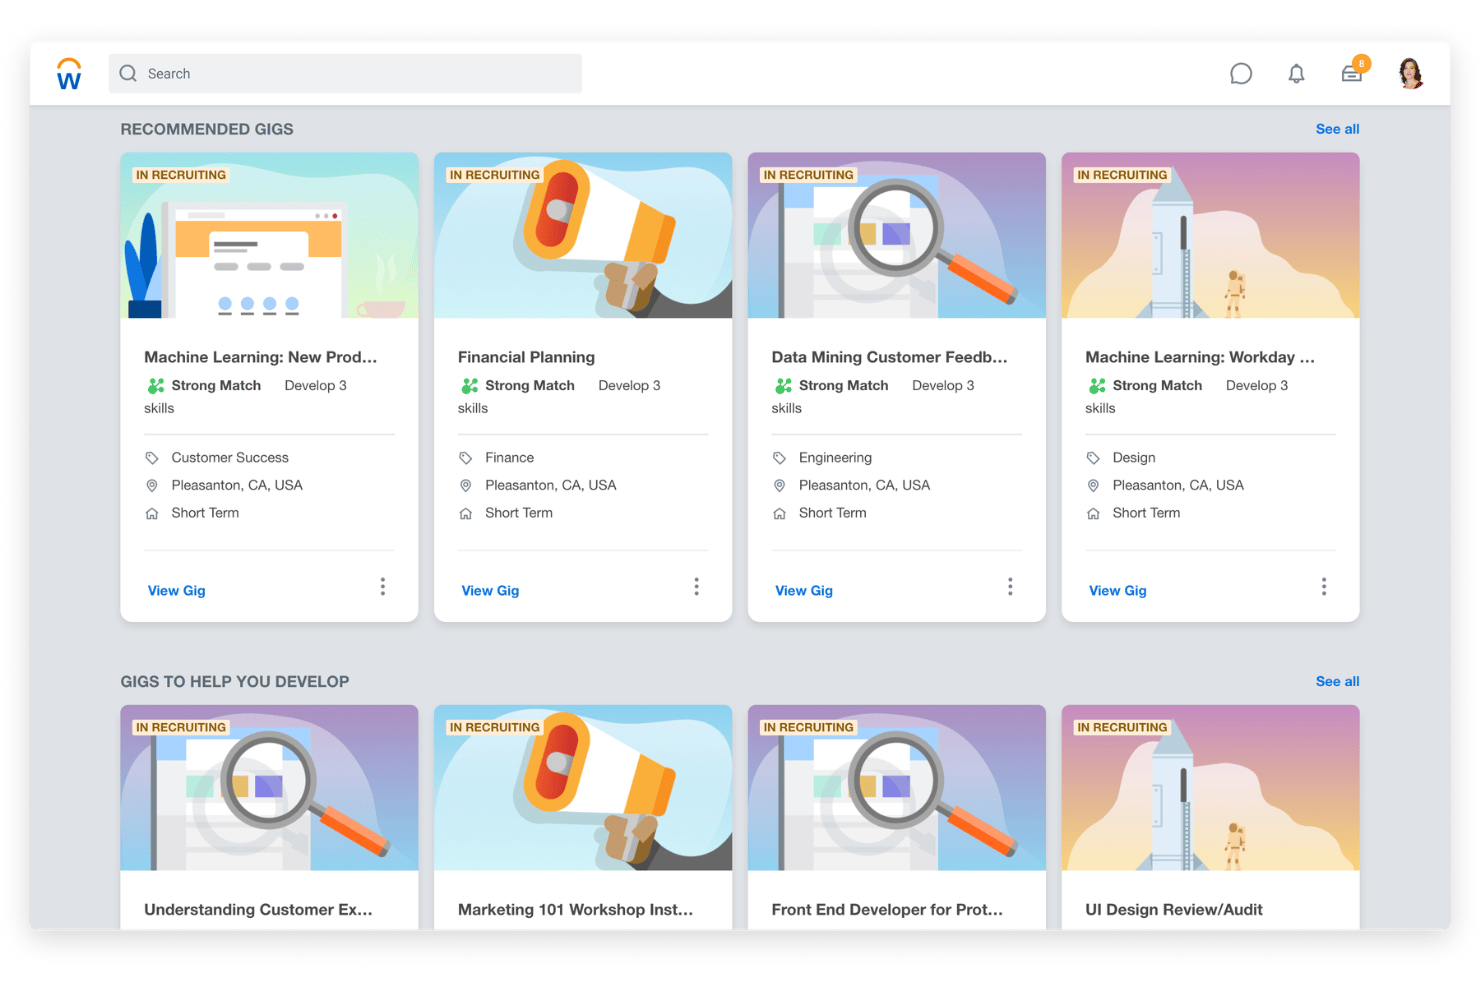This screenshot has height=987, width=1480.
Task: Open the UI Design Review/Audit title
Action: [x=1174, y=910]
